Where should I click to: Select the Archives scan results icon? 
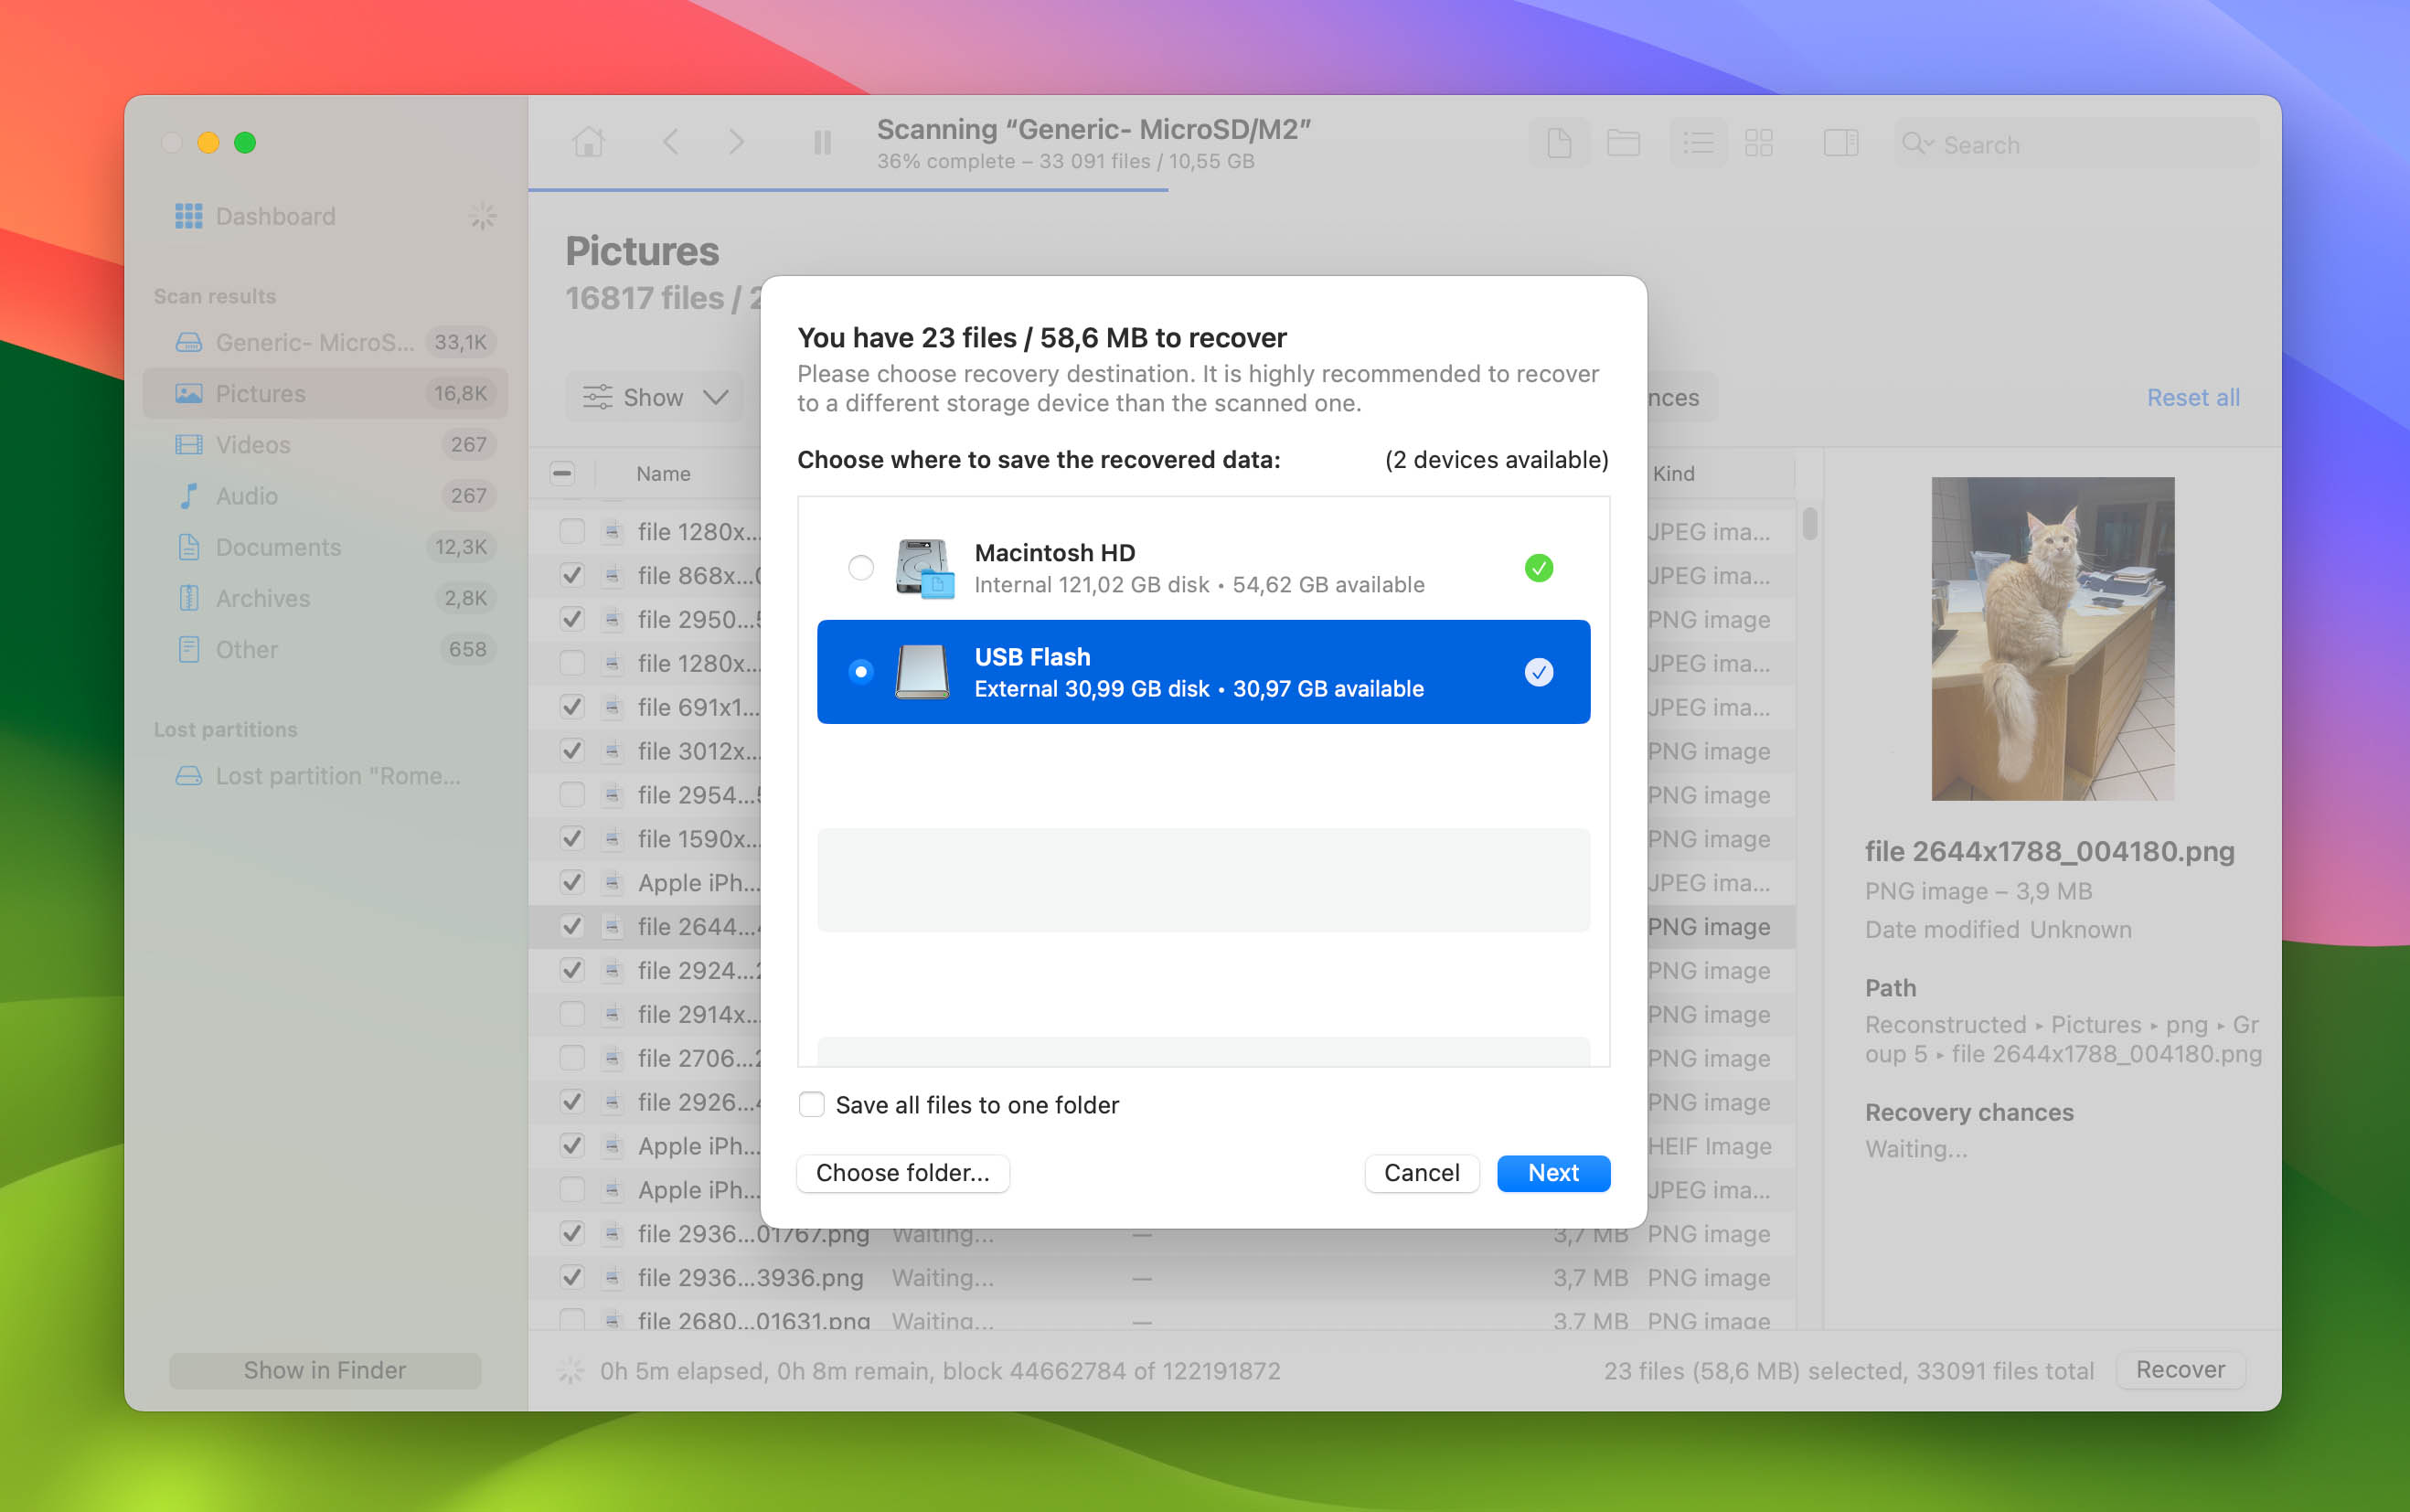click(x=188, y=600)
